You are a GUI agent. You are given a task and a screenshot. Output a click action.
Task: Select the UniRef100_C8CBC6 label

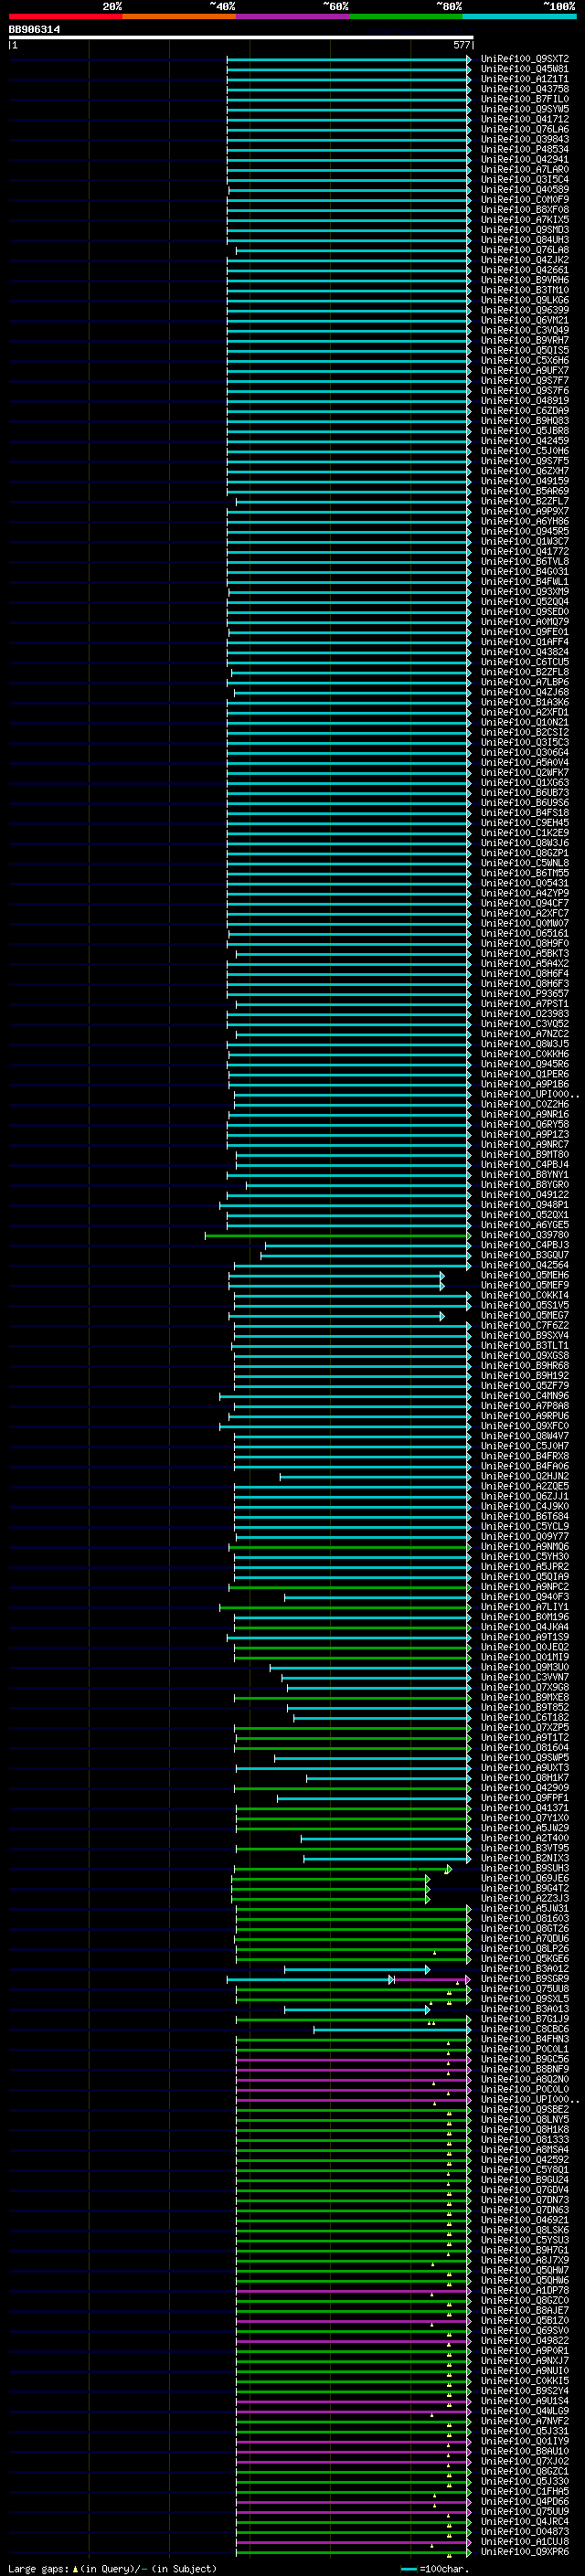pyautogui.click(x=525, y=2029)
